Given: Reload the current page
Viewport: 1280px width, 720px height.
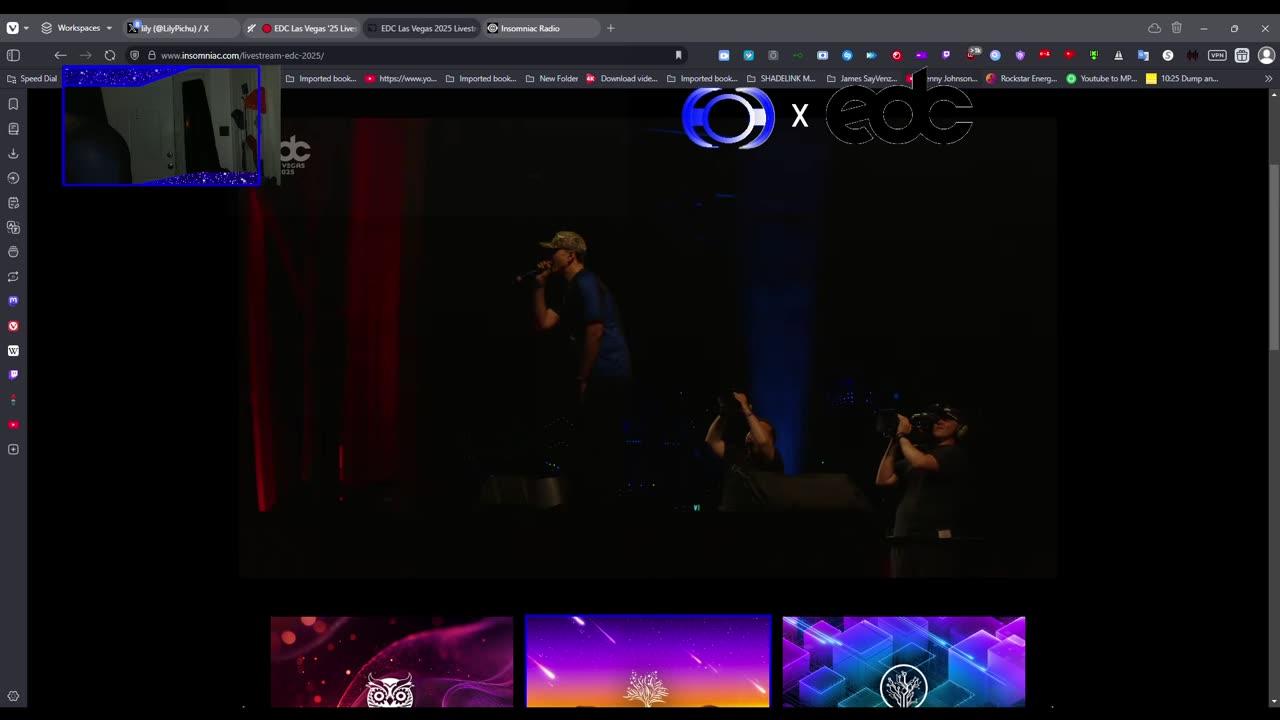Looking at the screenshot, I should [x=110, y=55].
